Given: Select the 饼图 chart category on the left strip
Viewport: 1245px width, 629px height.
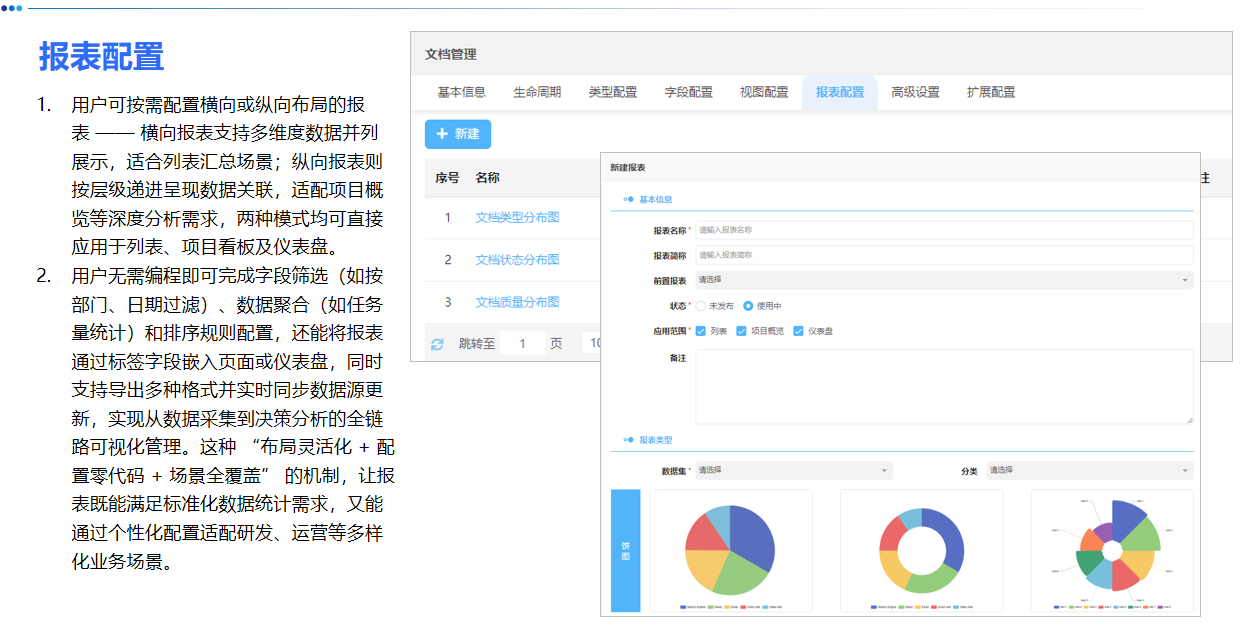Looking at the screenshot, I should pos(625,551).
